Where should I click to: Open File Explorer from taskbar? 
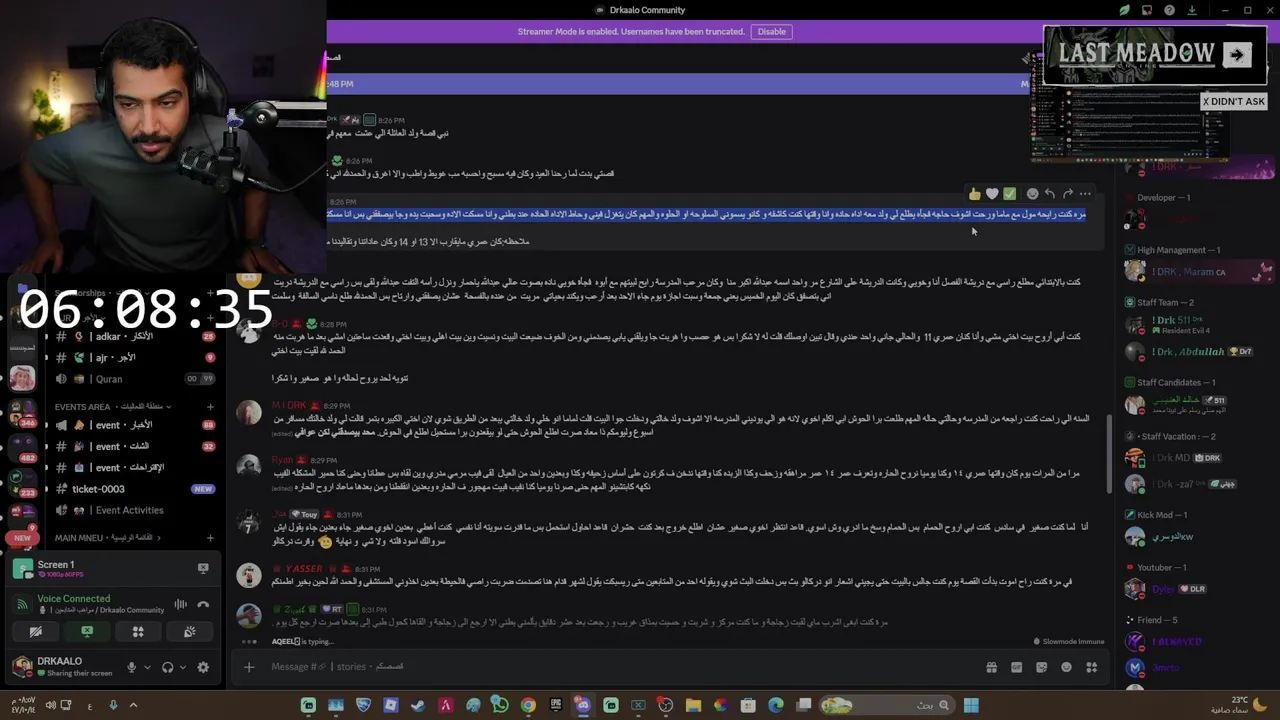tap(693, 705)
